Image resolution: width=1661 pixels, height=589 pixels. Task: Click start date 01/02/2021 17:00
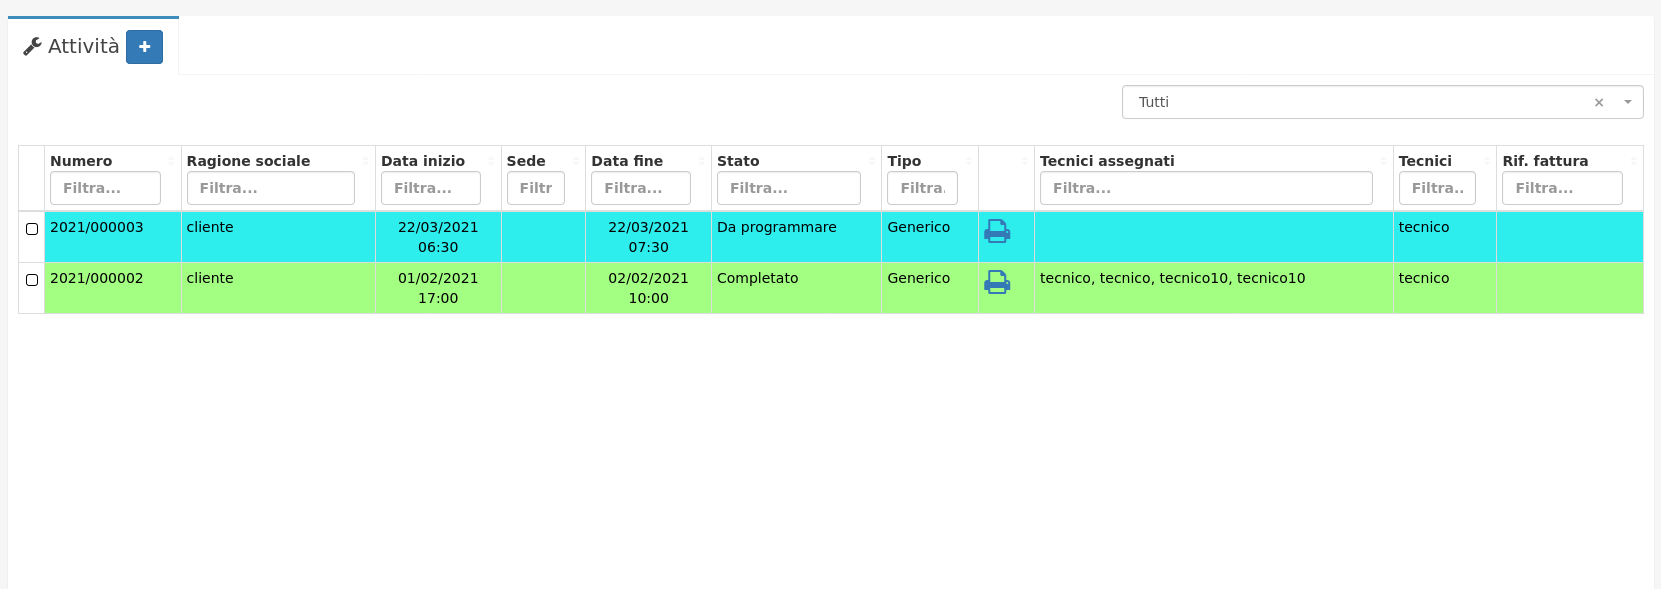pos(438,288)
